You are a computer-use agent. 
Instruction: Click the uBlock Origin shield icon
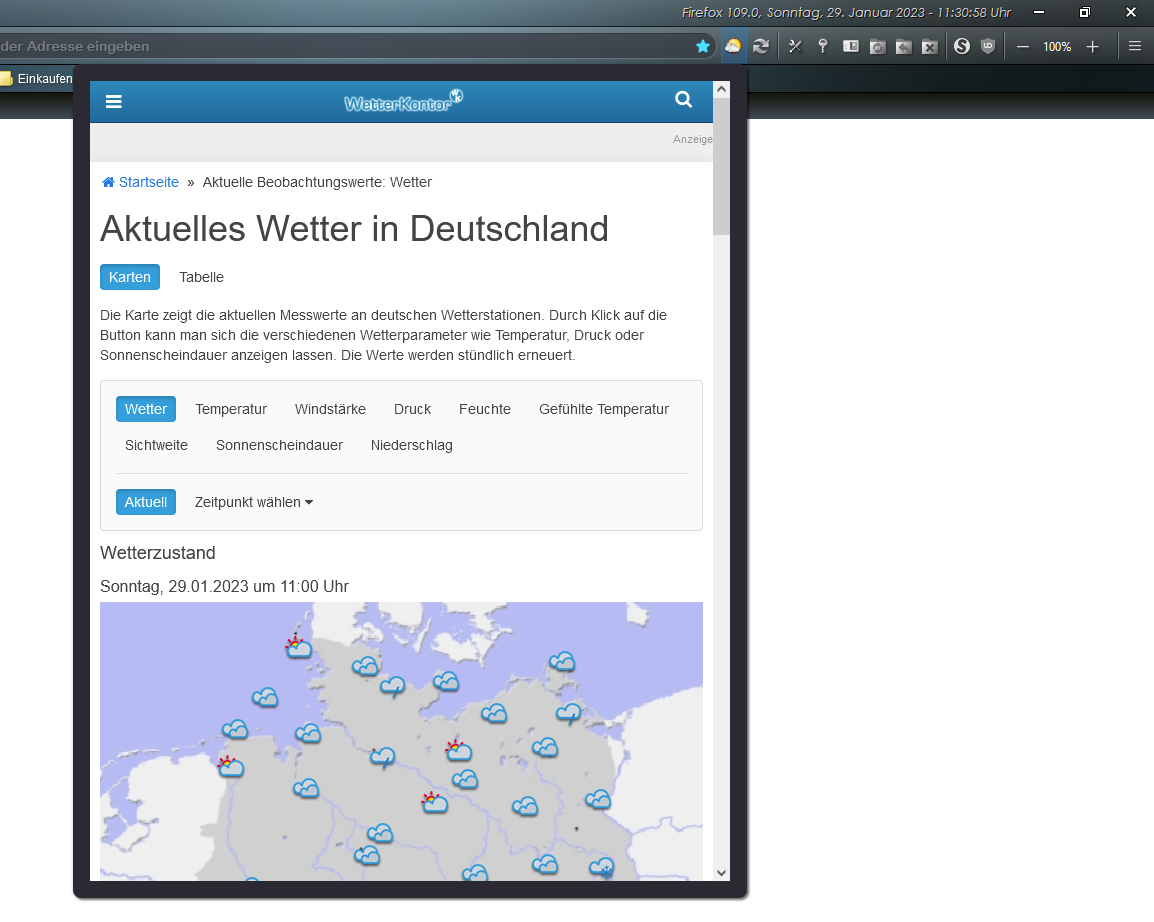click(x=988, y=46)
